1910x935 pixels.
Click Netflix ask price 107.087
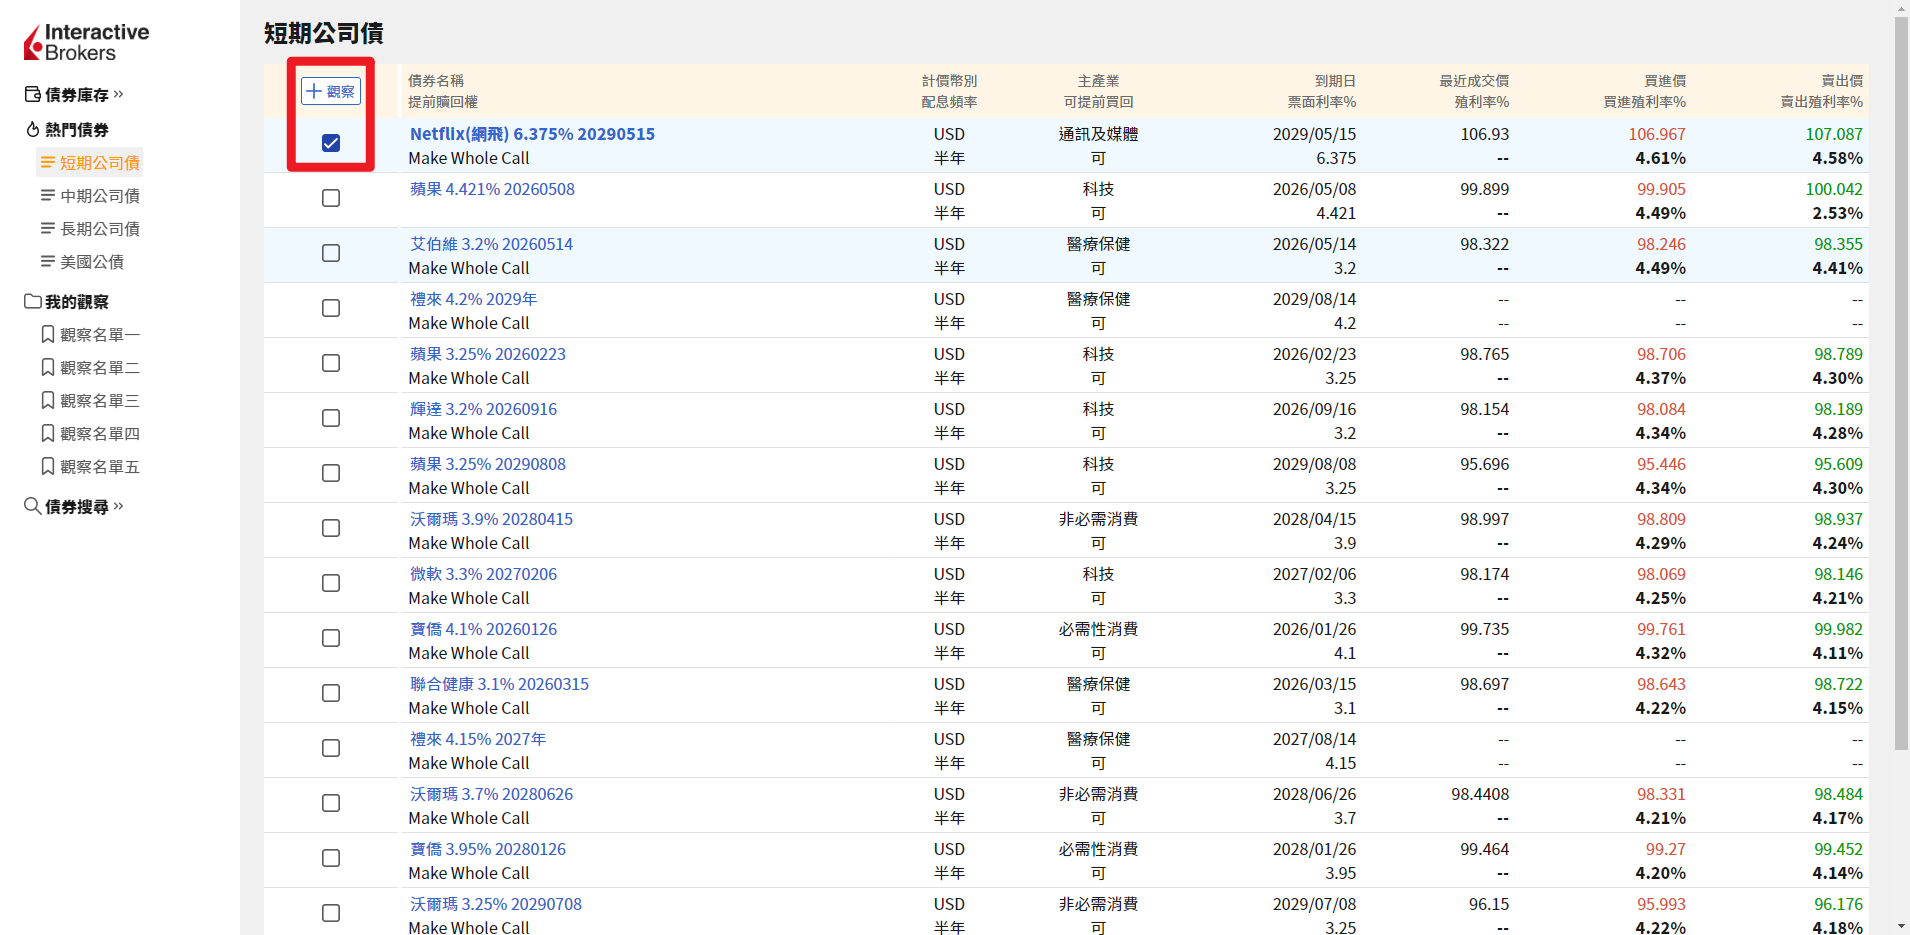(1834, 134)
